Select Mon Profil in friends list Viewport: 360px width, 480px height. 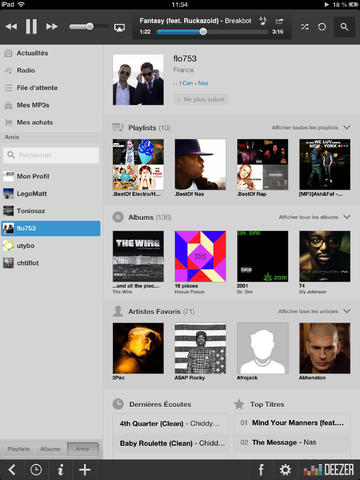(51, 176)
